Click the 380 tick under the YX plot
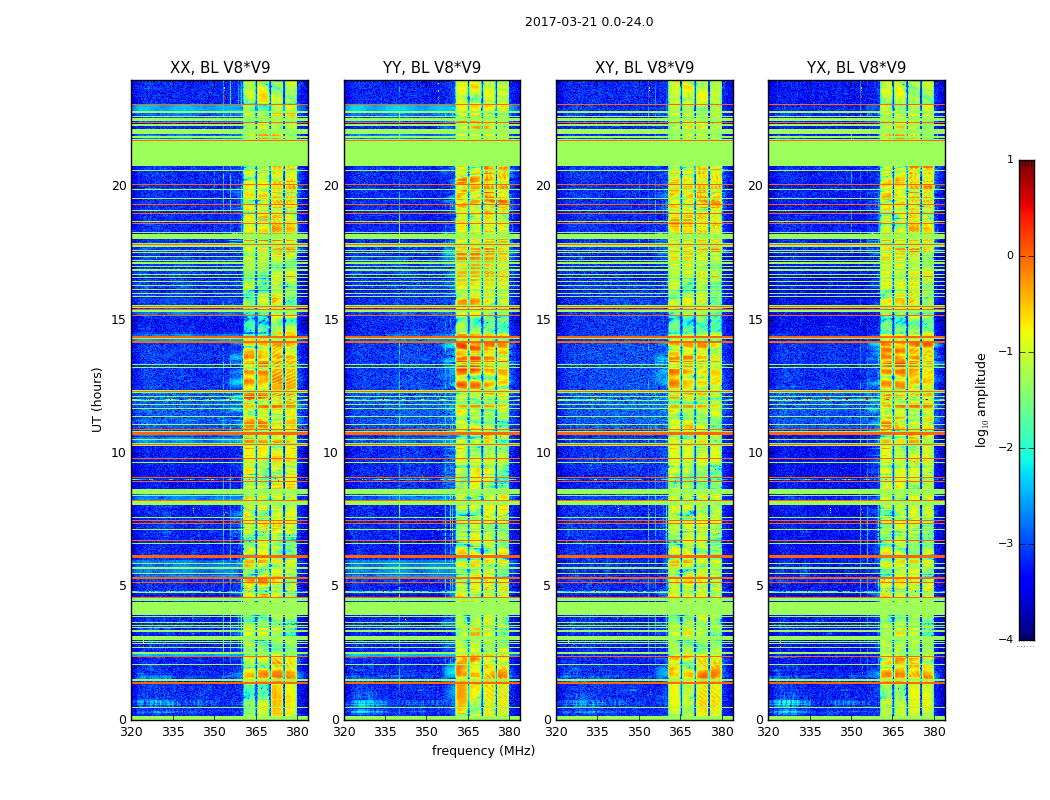Screen dimensions: 1050x800 (934, 732)
